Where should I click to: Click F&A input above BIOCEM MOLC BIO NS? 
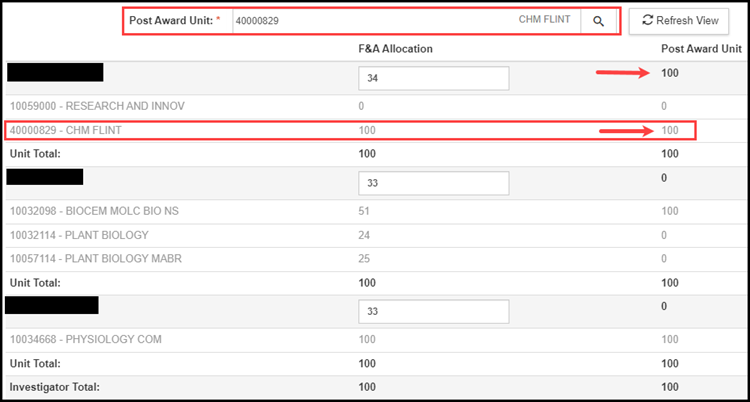pos(433,183)
